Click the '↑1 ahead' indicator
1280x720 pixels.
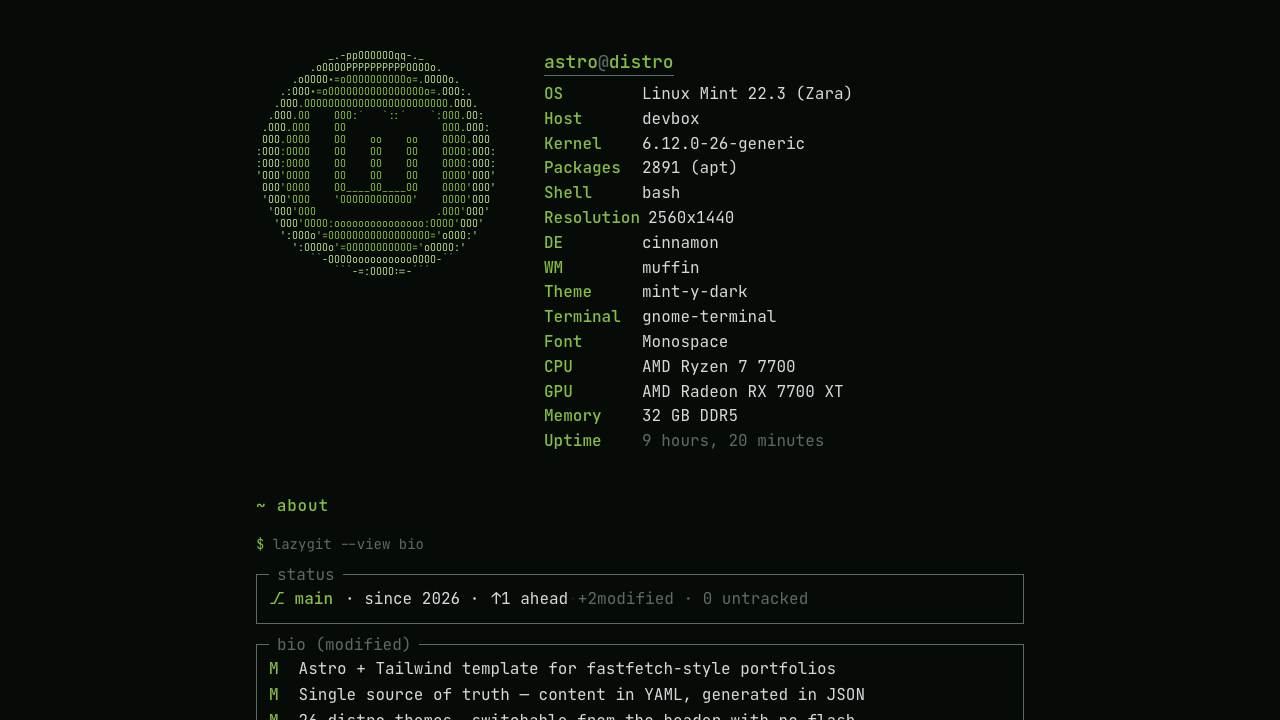tap(529, 599)
